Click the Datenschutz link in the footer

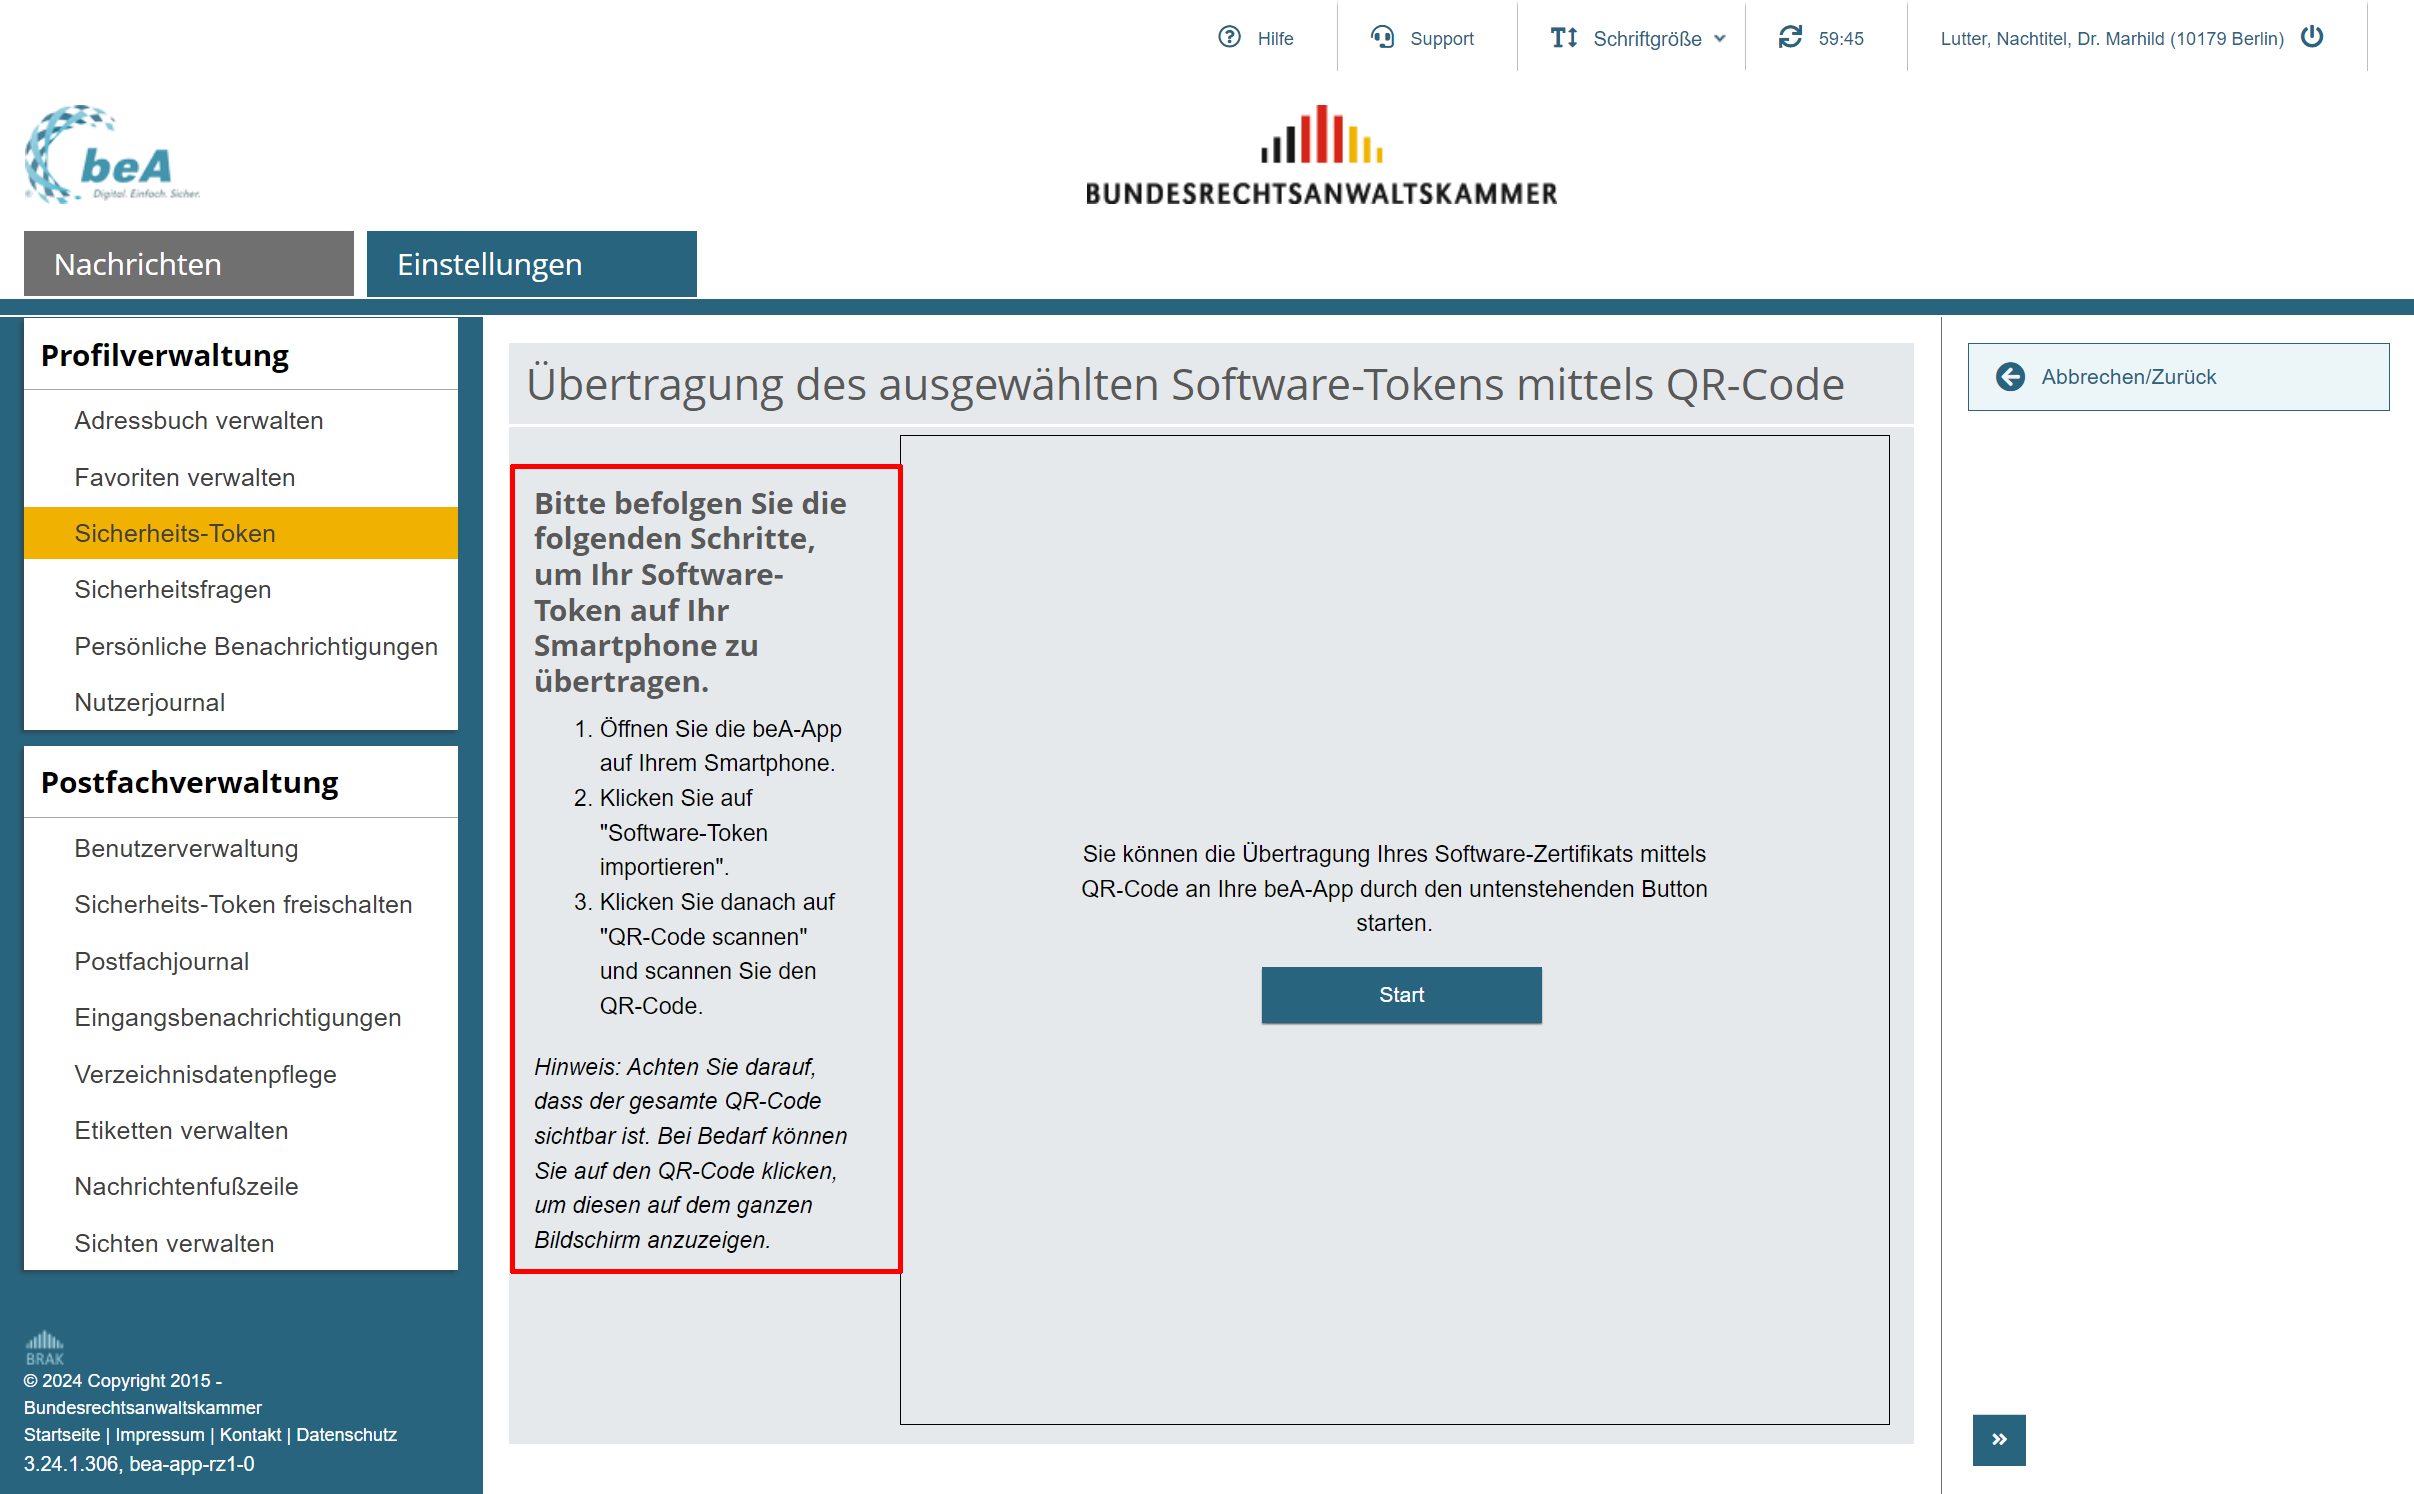(x=346, y=1434)
